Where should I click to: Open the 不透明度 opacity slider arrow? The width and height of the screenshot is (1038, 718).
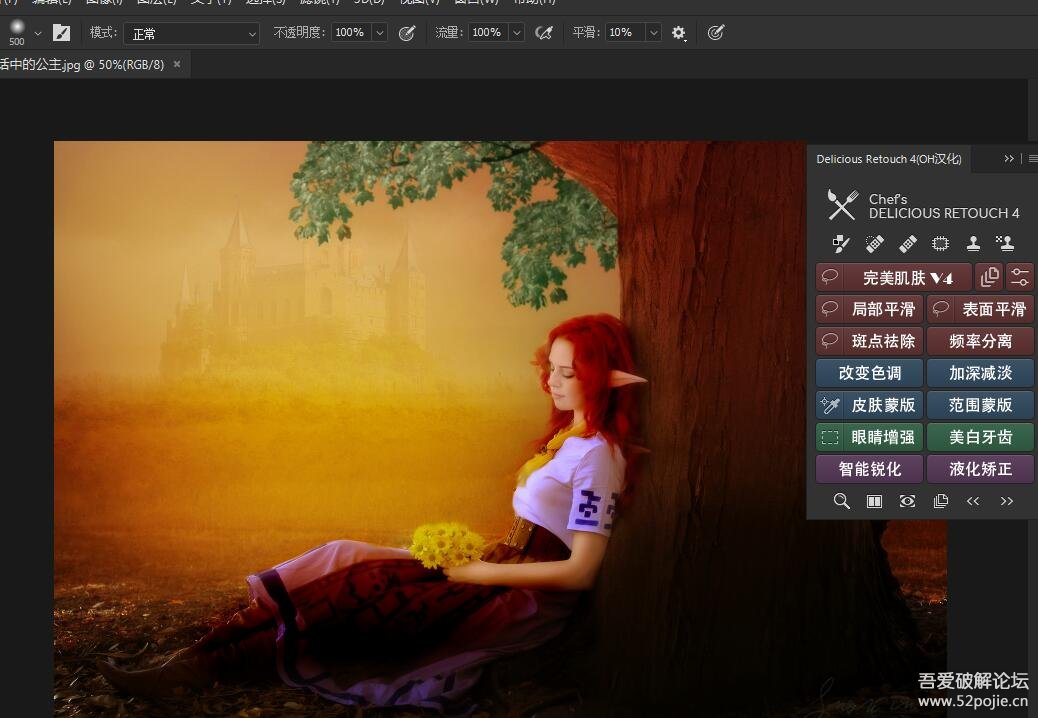(x=380, y=32)
